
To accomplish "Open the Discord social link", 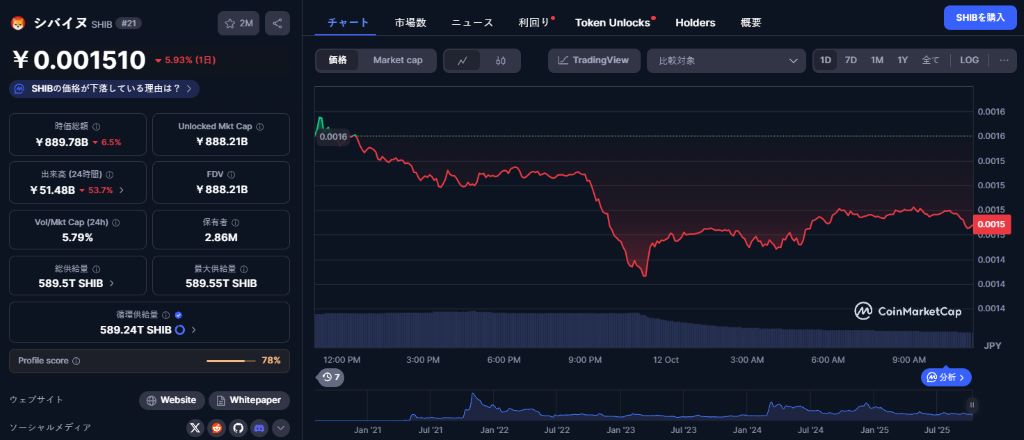I will 260,428.
